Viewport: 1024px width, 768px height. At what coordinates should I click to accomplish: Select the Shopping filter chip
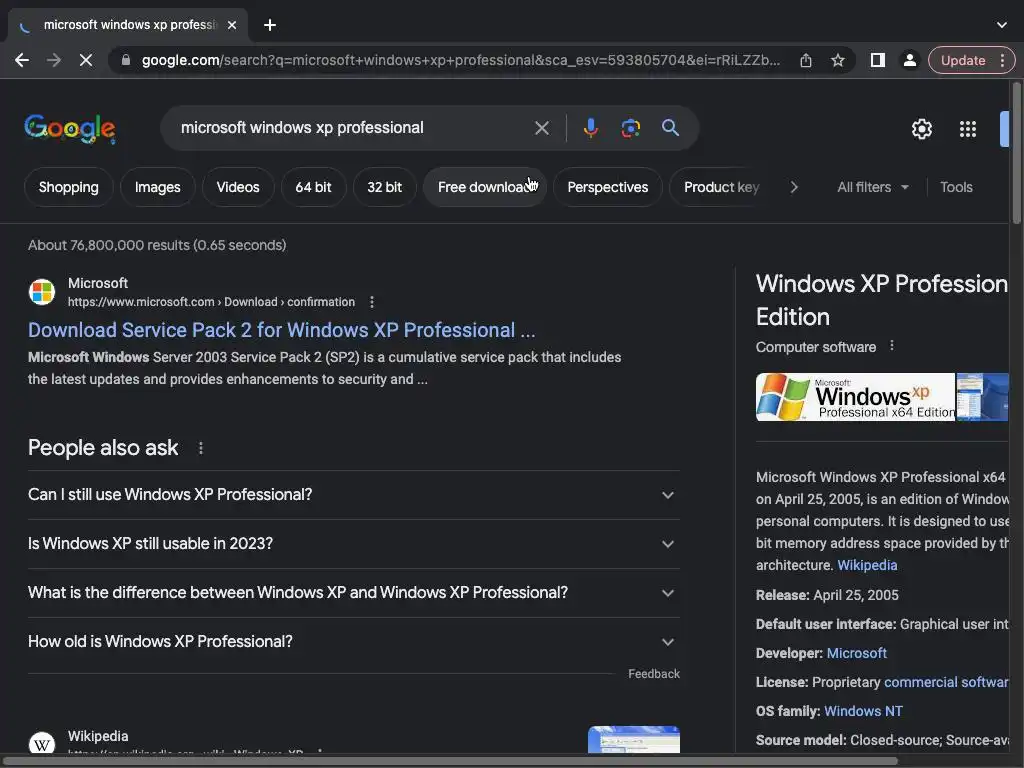(x=69, y=187)
